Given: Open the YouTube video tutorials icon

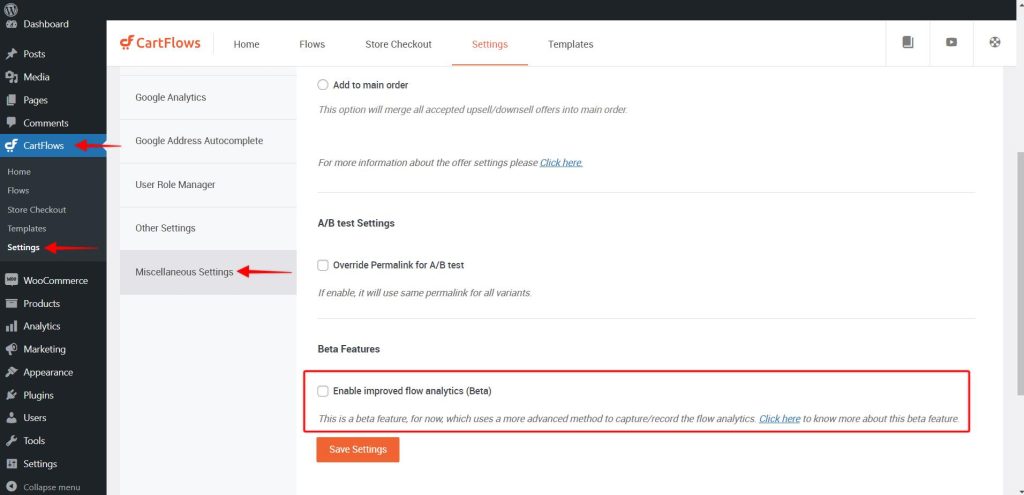Looking at the screenshot, I should coord(952,42).
